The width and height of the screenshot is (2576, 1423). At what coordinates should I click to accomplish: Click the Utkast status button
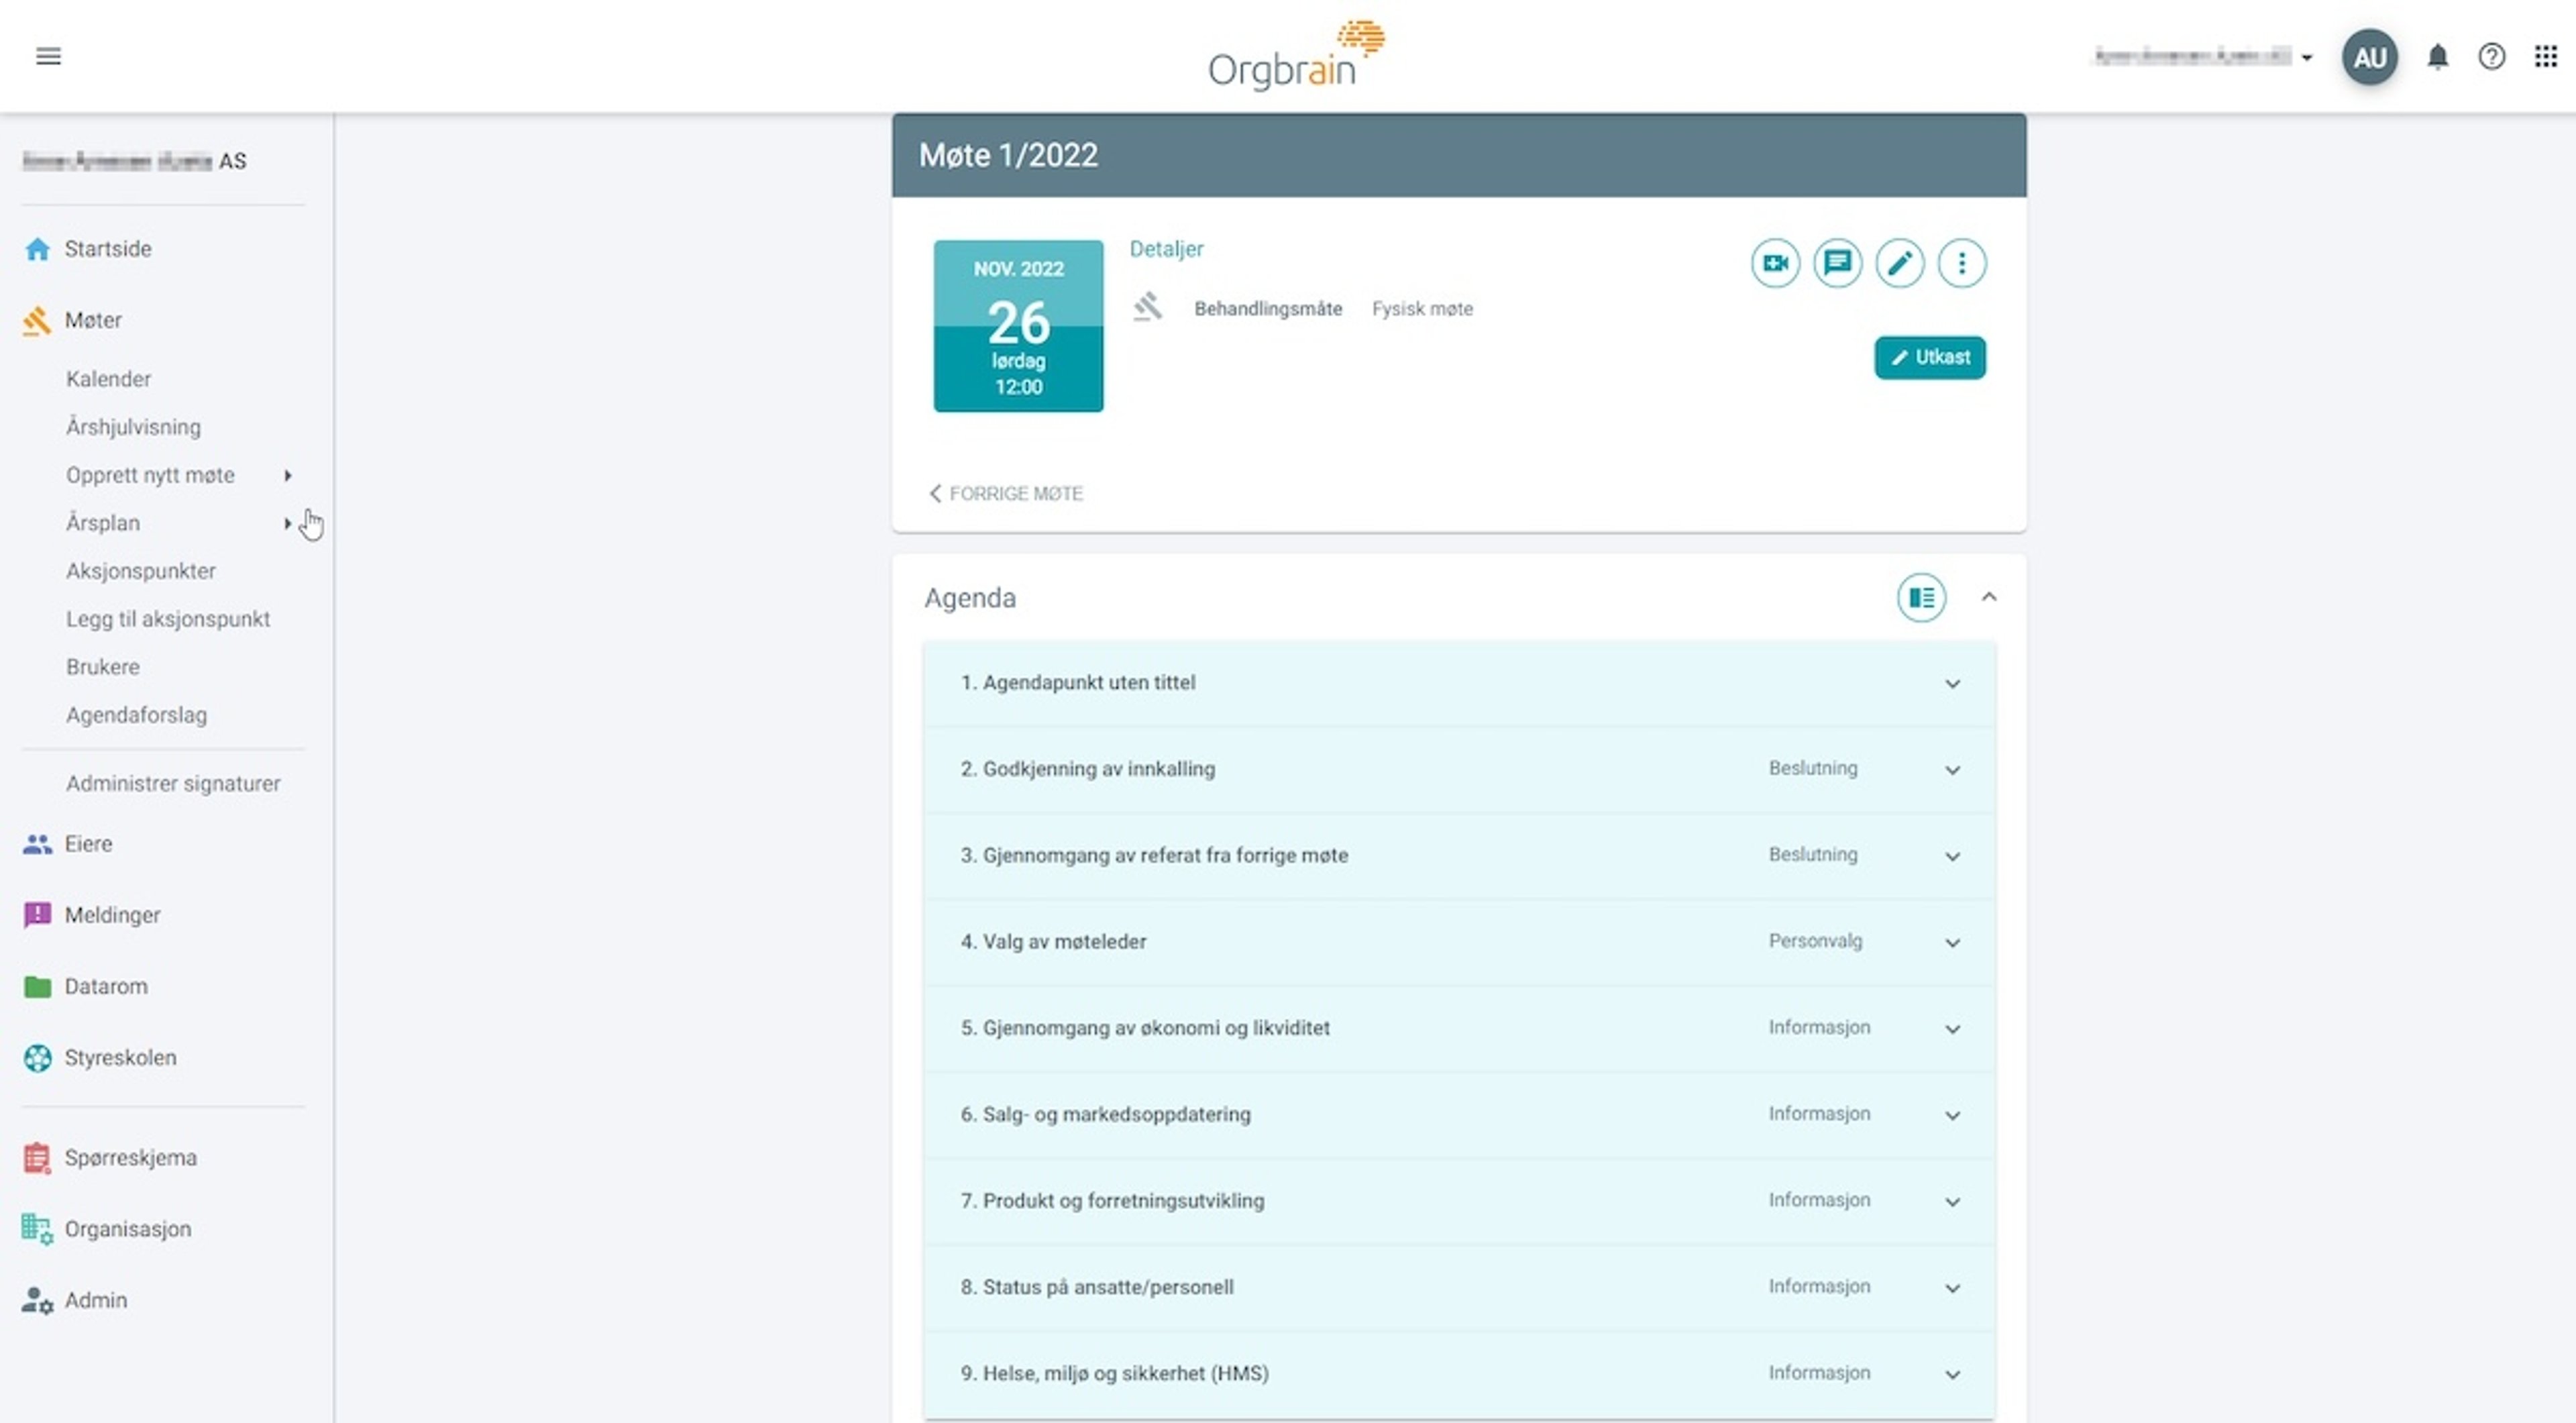[1929, 358]
